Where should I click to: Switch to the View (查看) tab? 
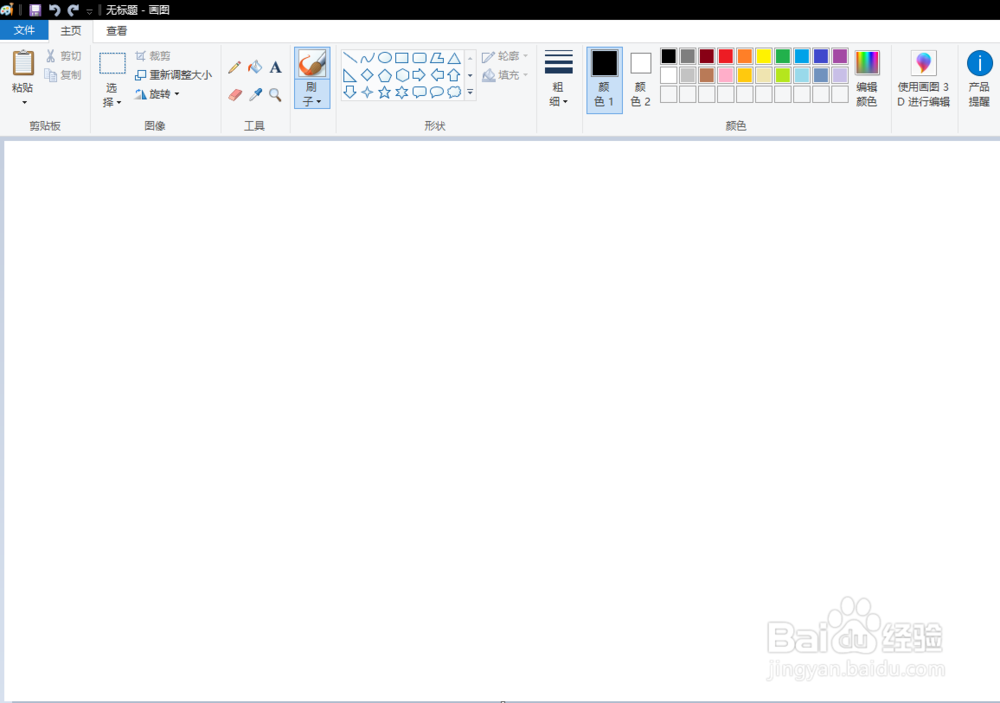[116, 31]
